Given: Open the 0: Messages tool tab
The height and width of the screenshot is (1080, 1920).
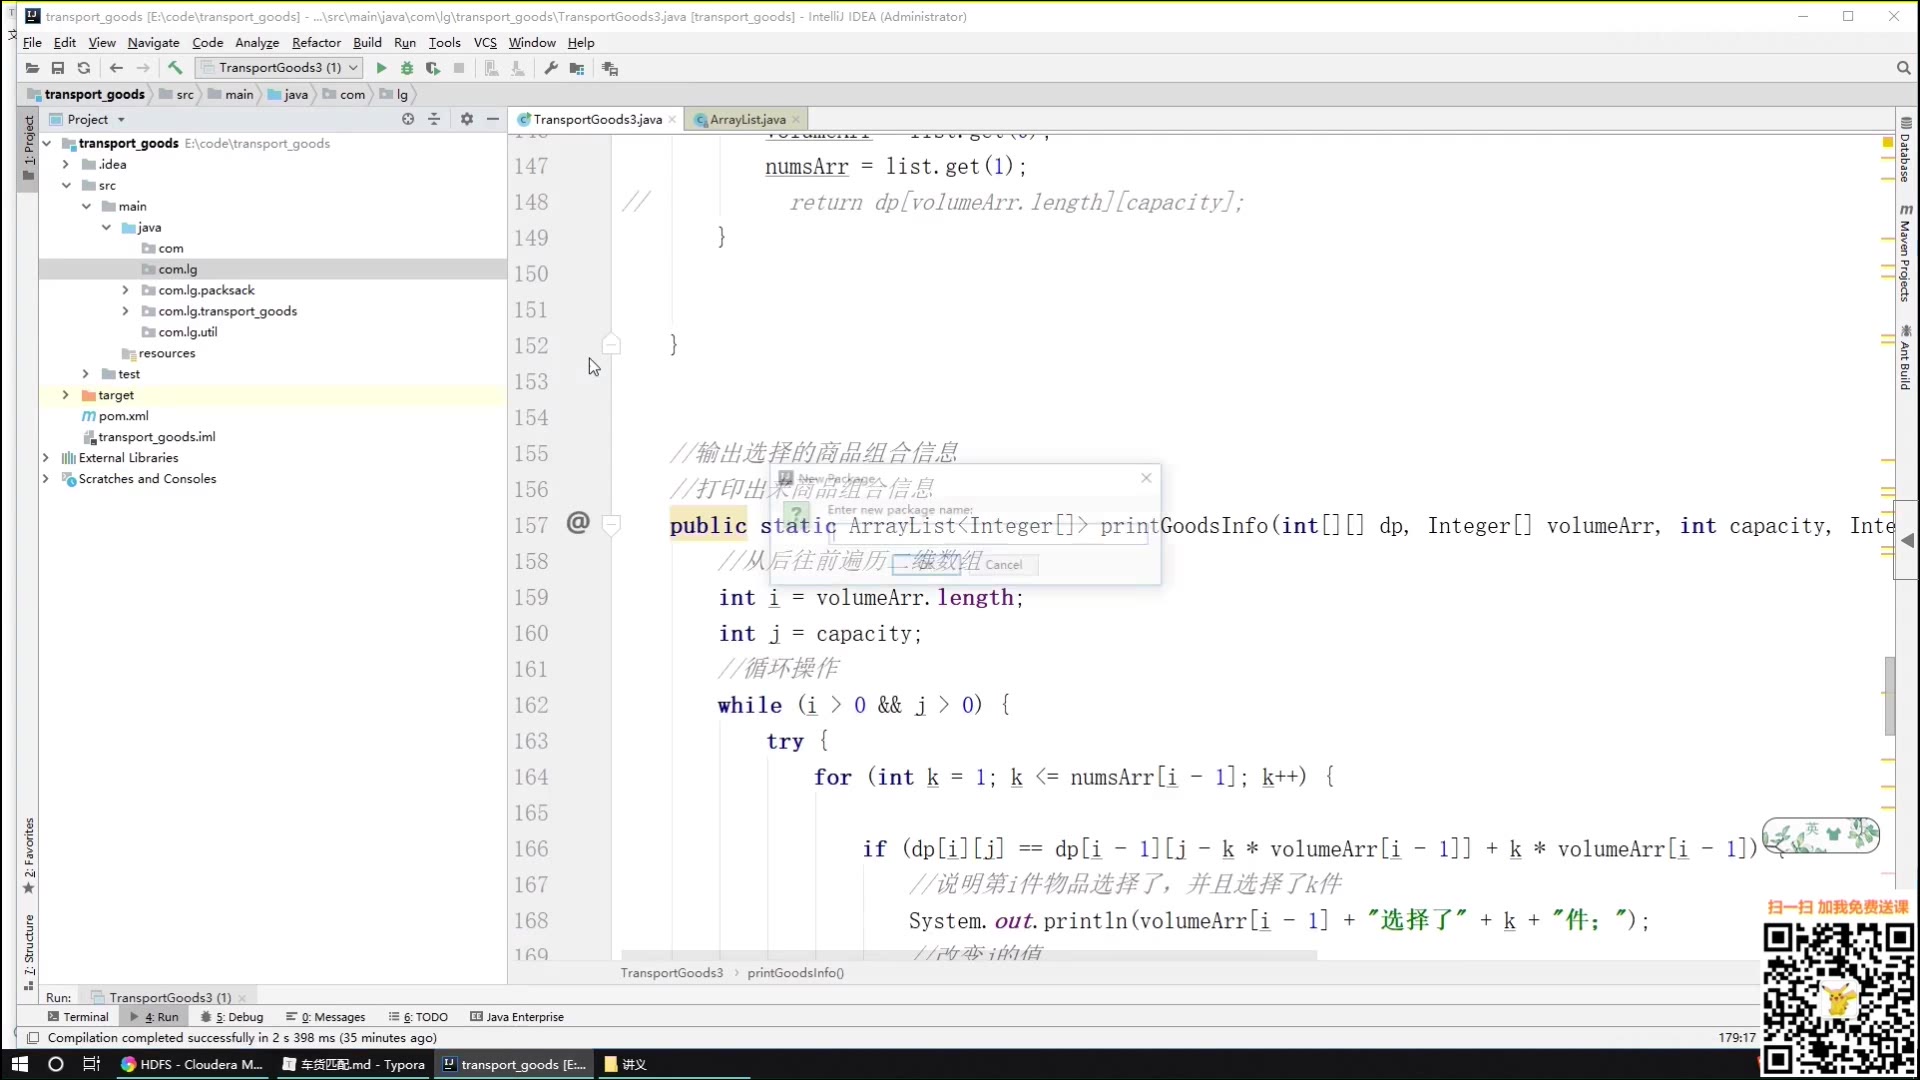Looking at the screenshot, I should (326, 1017).
